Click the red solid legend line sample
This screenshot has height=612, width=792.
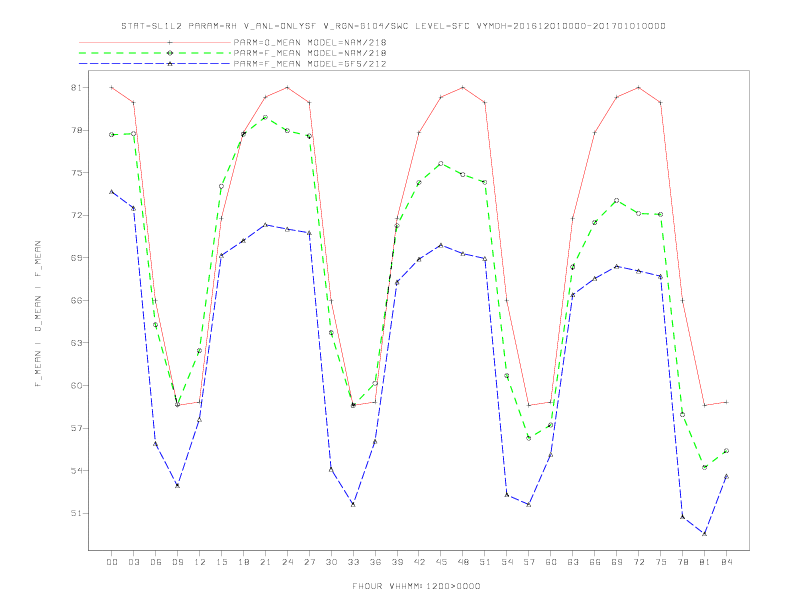[155, 42]
